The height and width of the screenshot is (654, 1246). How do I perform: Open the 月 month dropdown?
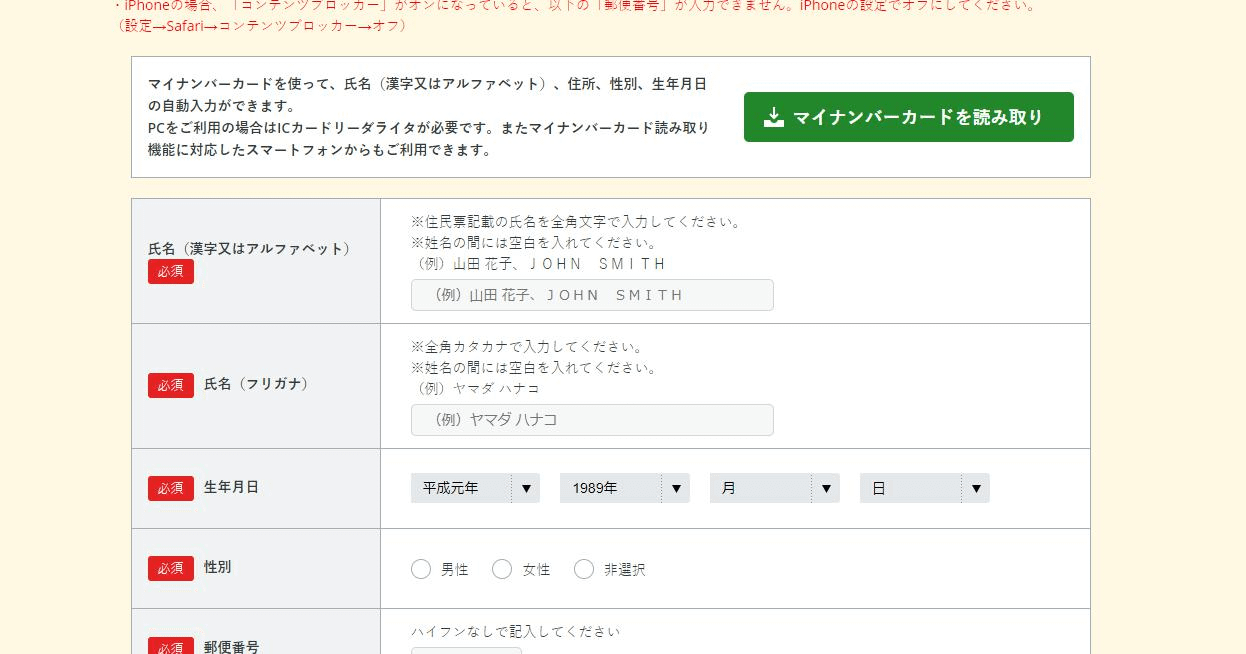click(x=775, y=488)
